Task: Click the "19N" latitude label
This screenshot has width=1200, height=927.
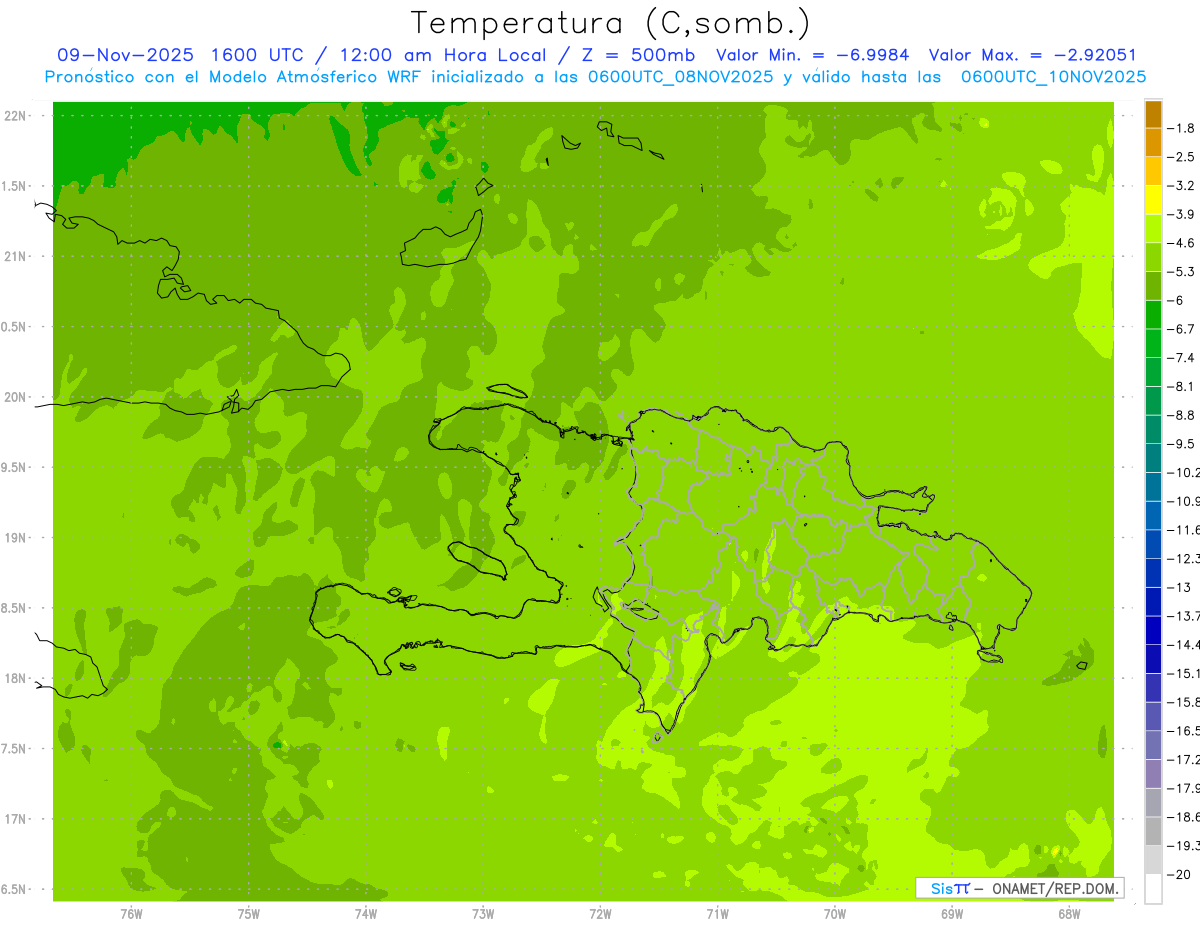Action: coord(14,538)
